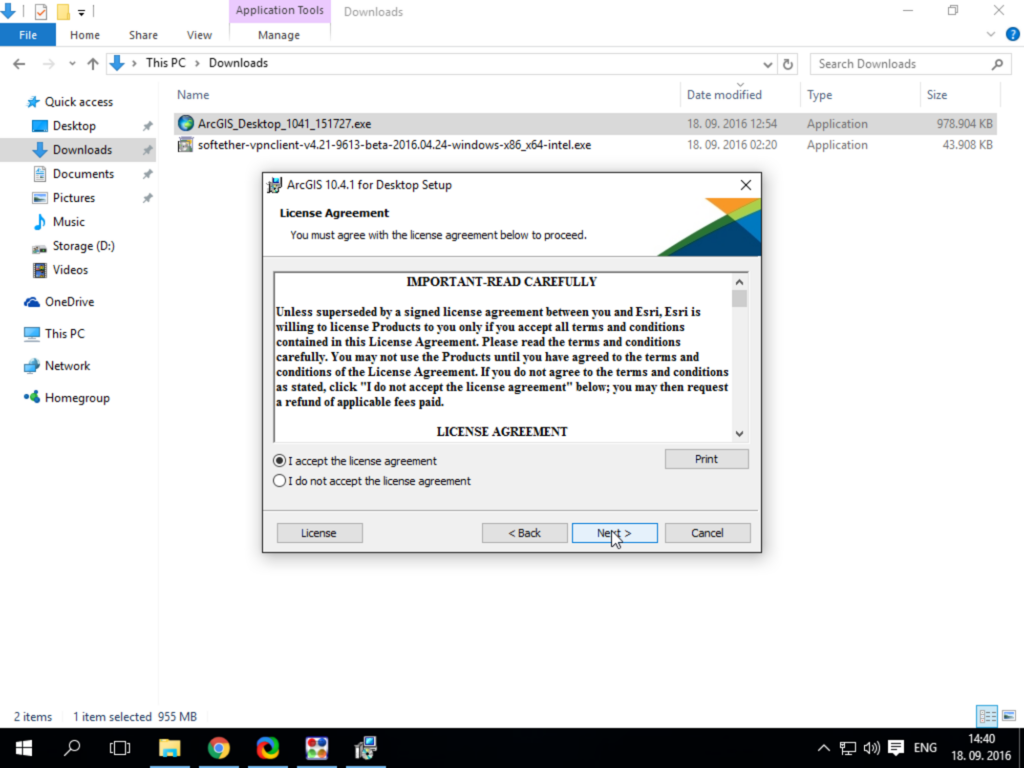Close the ArcGIS 10.4.1 setup dialog
Viewport: 1024px width, 768px height.
click(746, 185)
